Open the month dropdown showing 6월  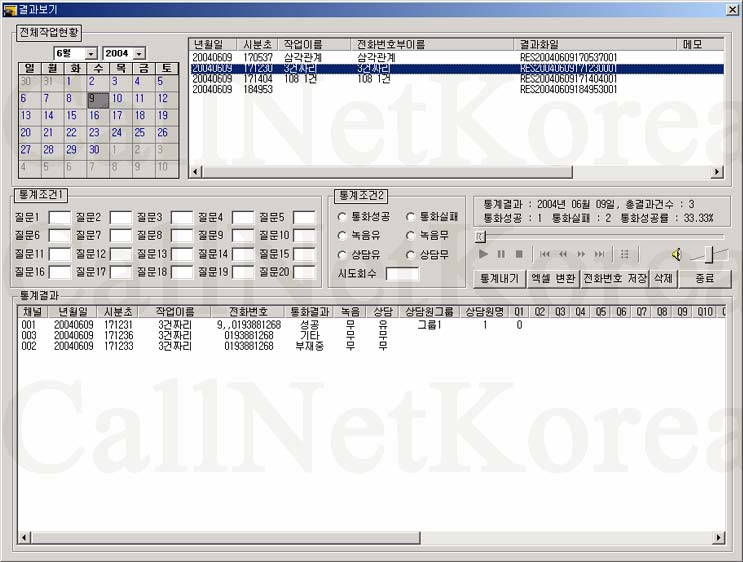click(x=91, y=53)
